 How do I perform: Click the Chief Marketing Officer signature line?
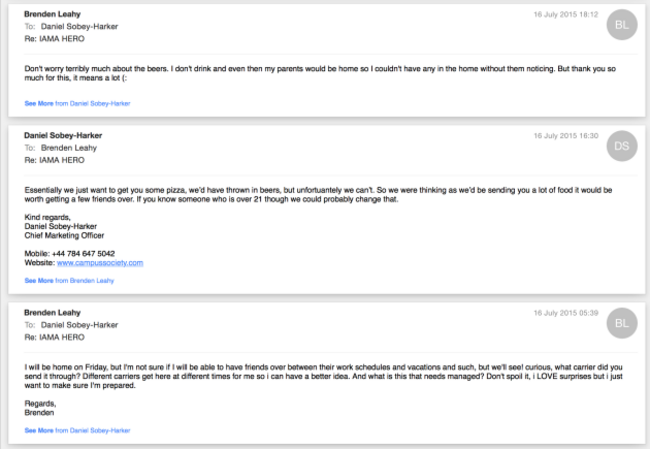(64, 235)
